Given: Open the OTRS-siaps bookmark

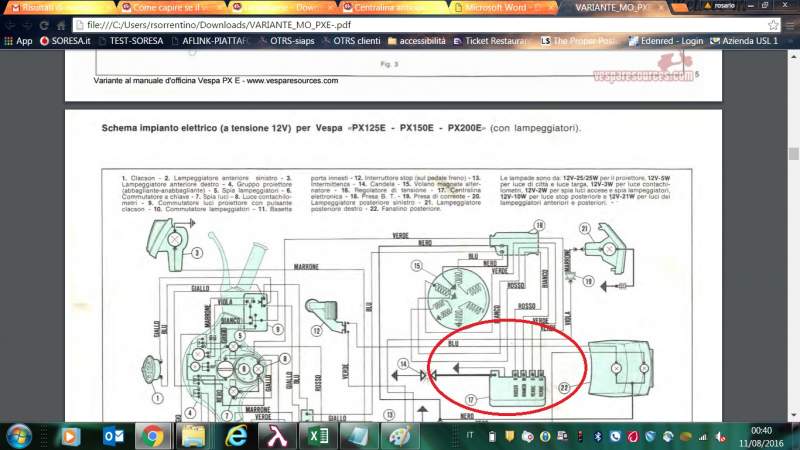Looking at the screenshot, I should coord(287,41).
